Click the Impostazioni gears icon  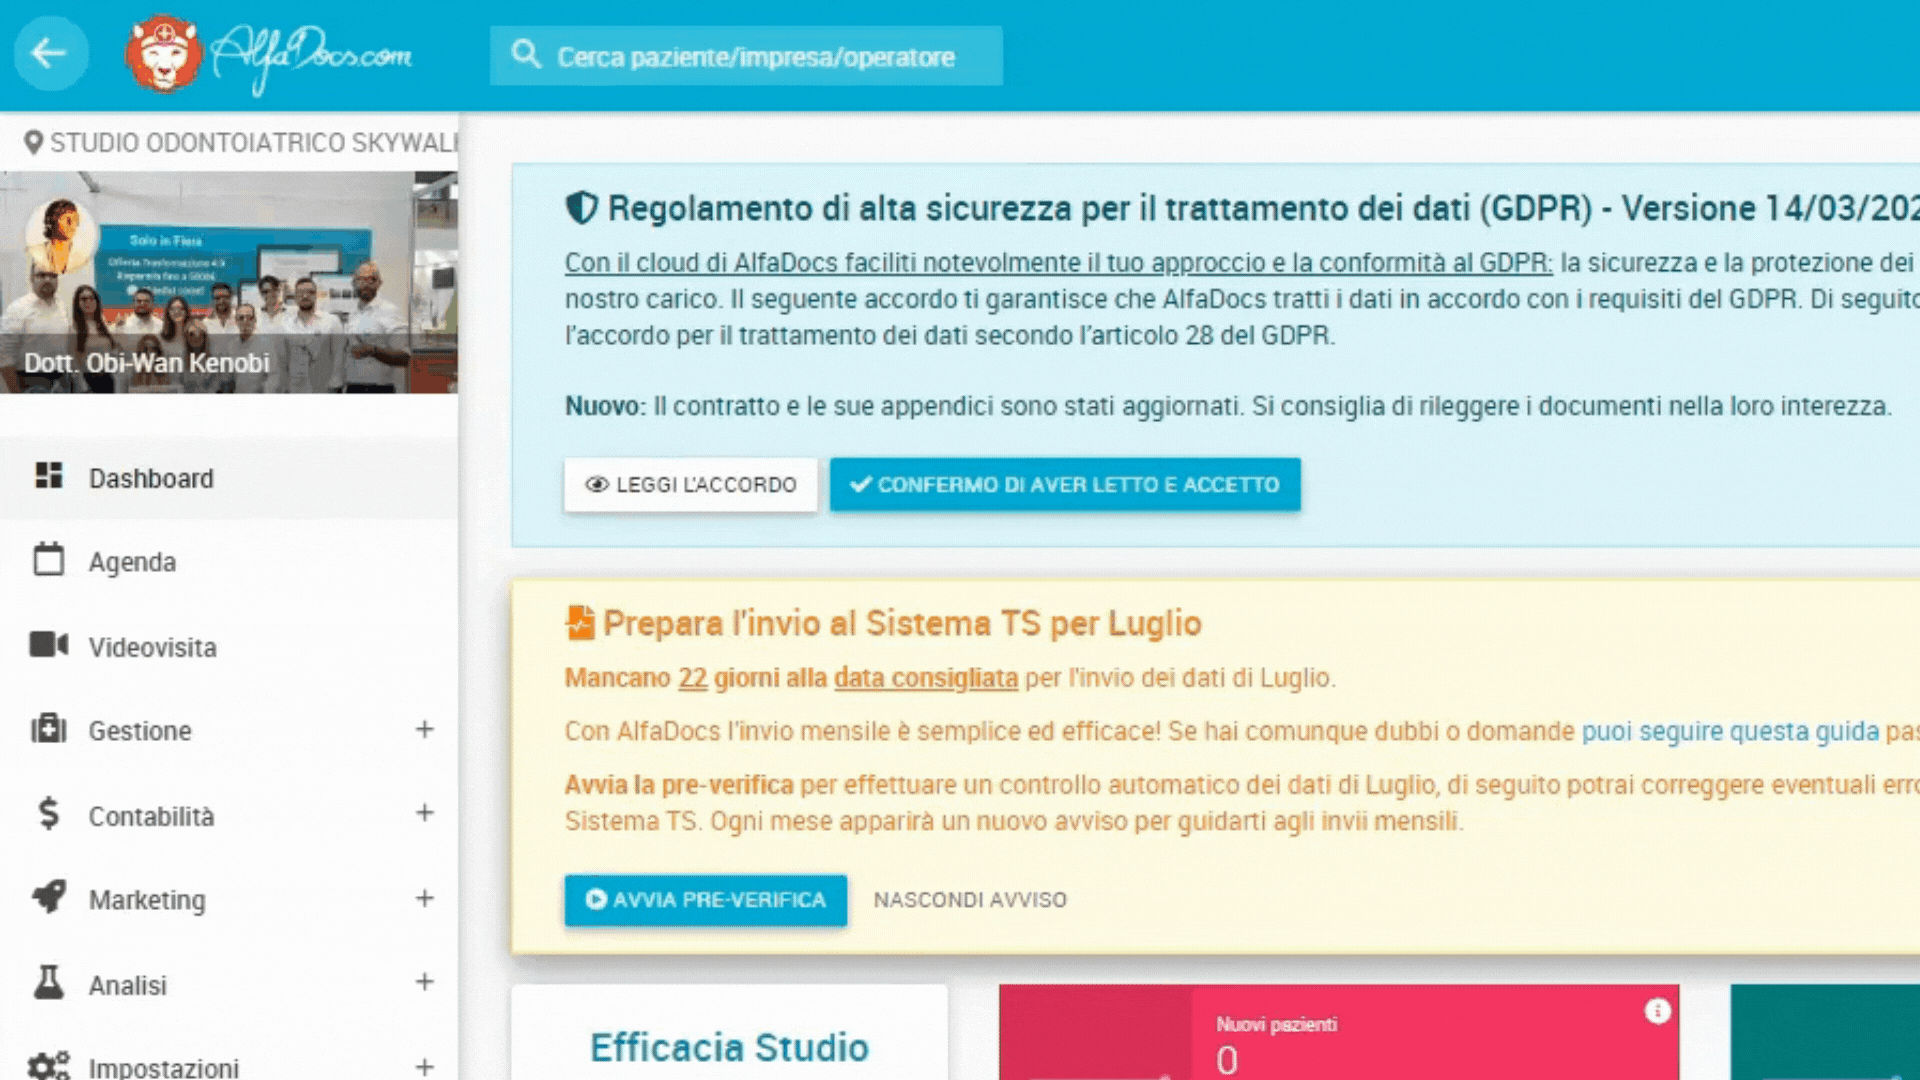click(48, 1066)
